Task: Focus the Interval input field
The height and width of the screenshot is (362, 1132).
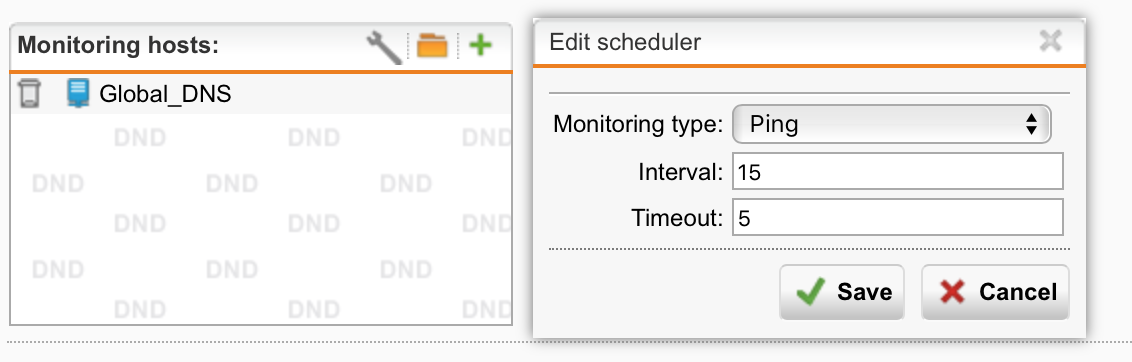Action: [897, 172]
